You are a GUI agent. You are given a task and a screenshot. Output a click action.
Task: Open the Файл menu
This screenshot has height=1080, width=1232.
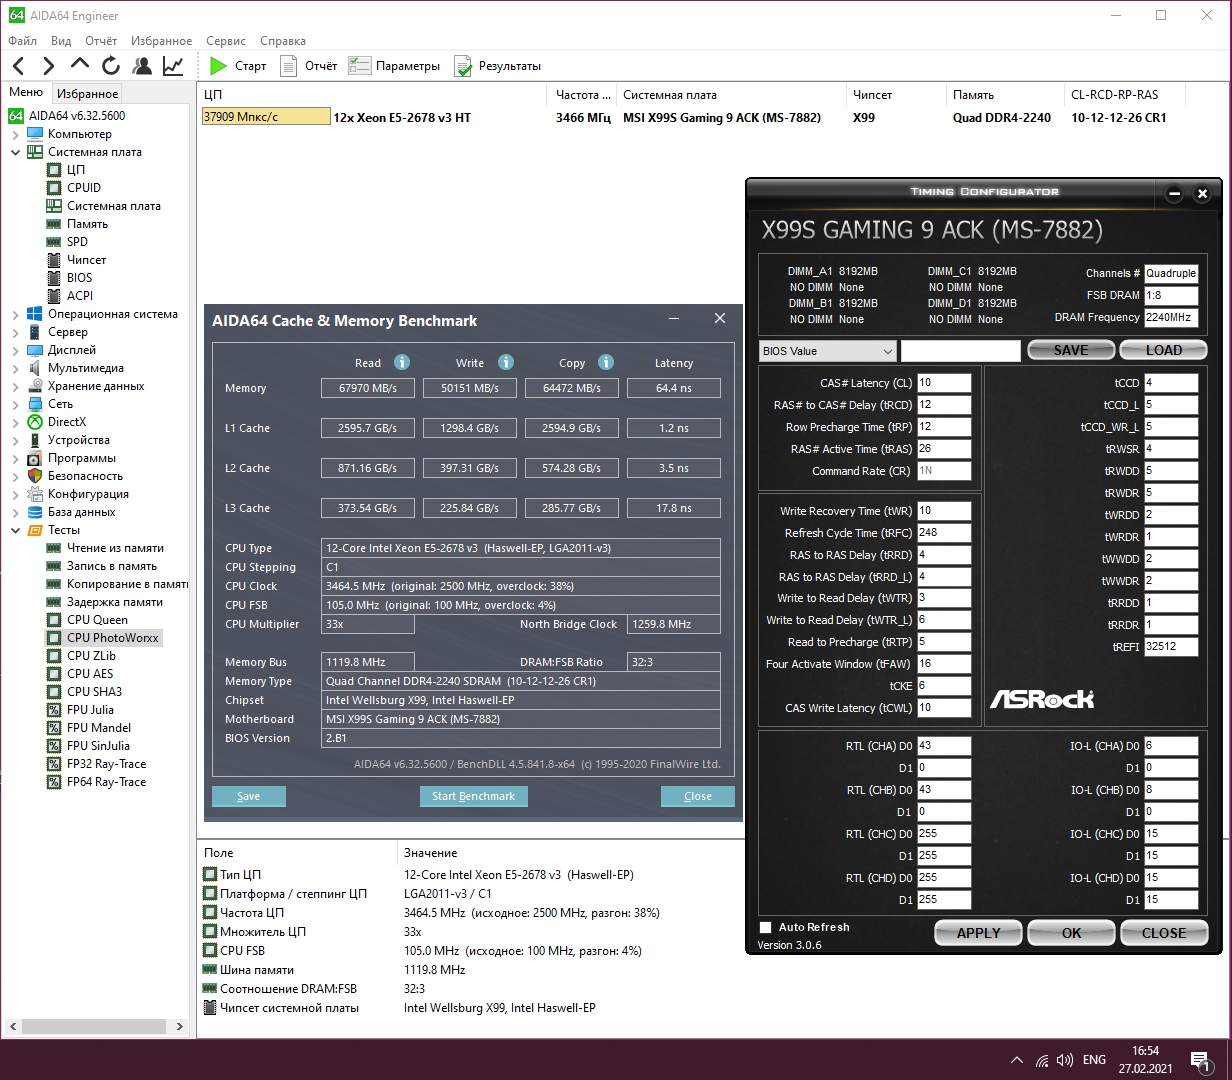tap(22, 41)
